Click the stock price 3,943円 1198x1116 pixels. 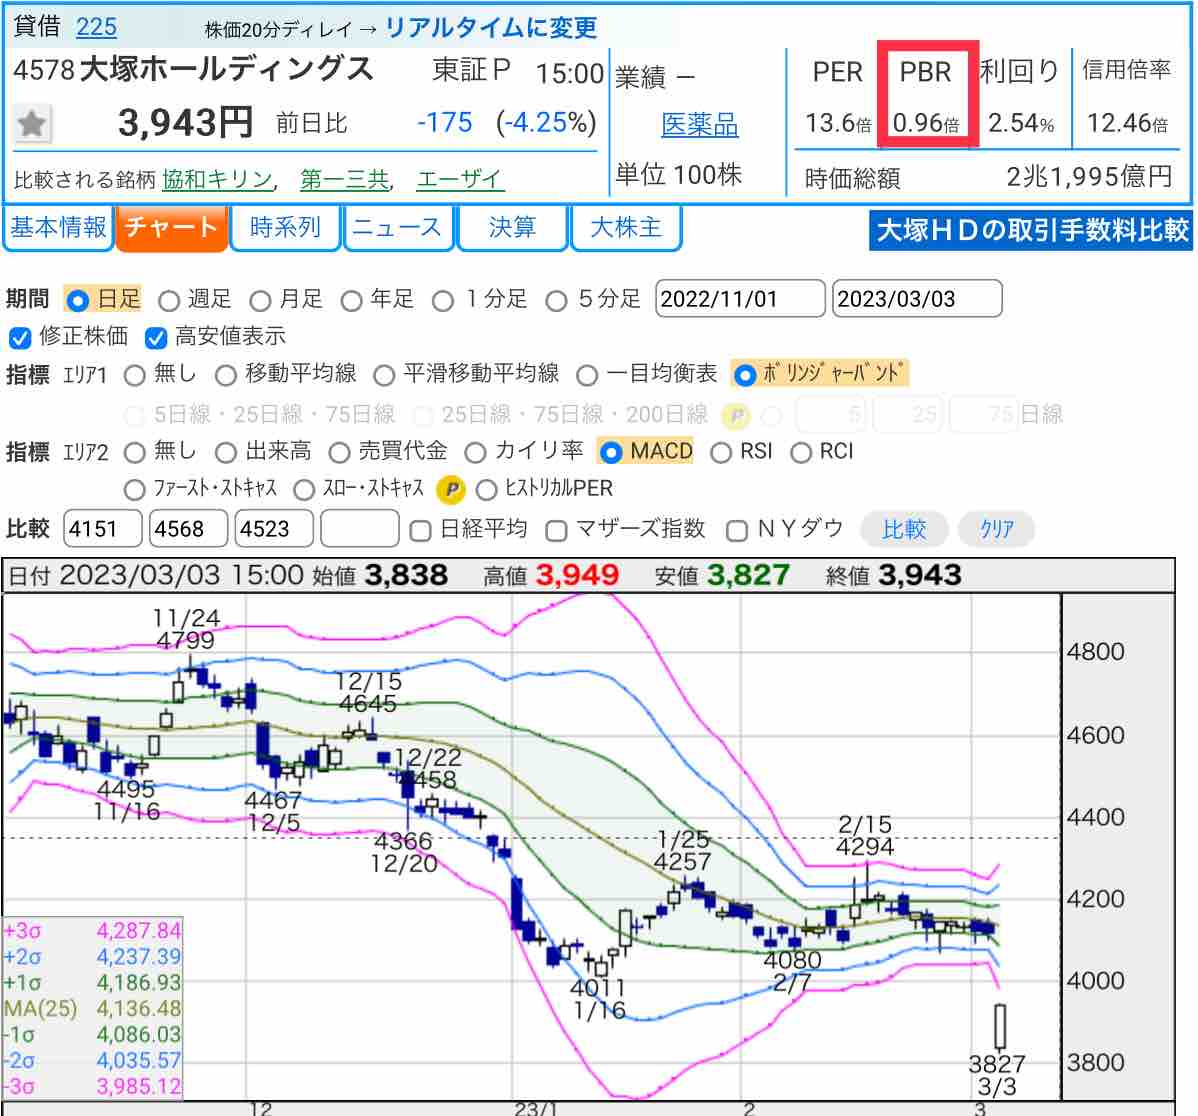click(186, 123)
